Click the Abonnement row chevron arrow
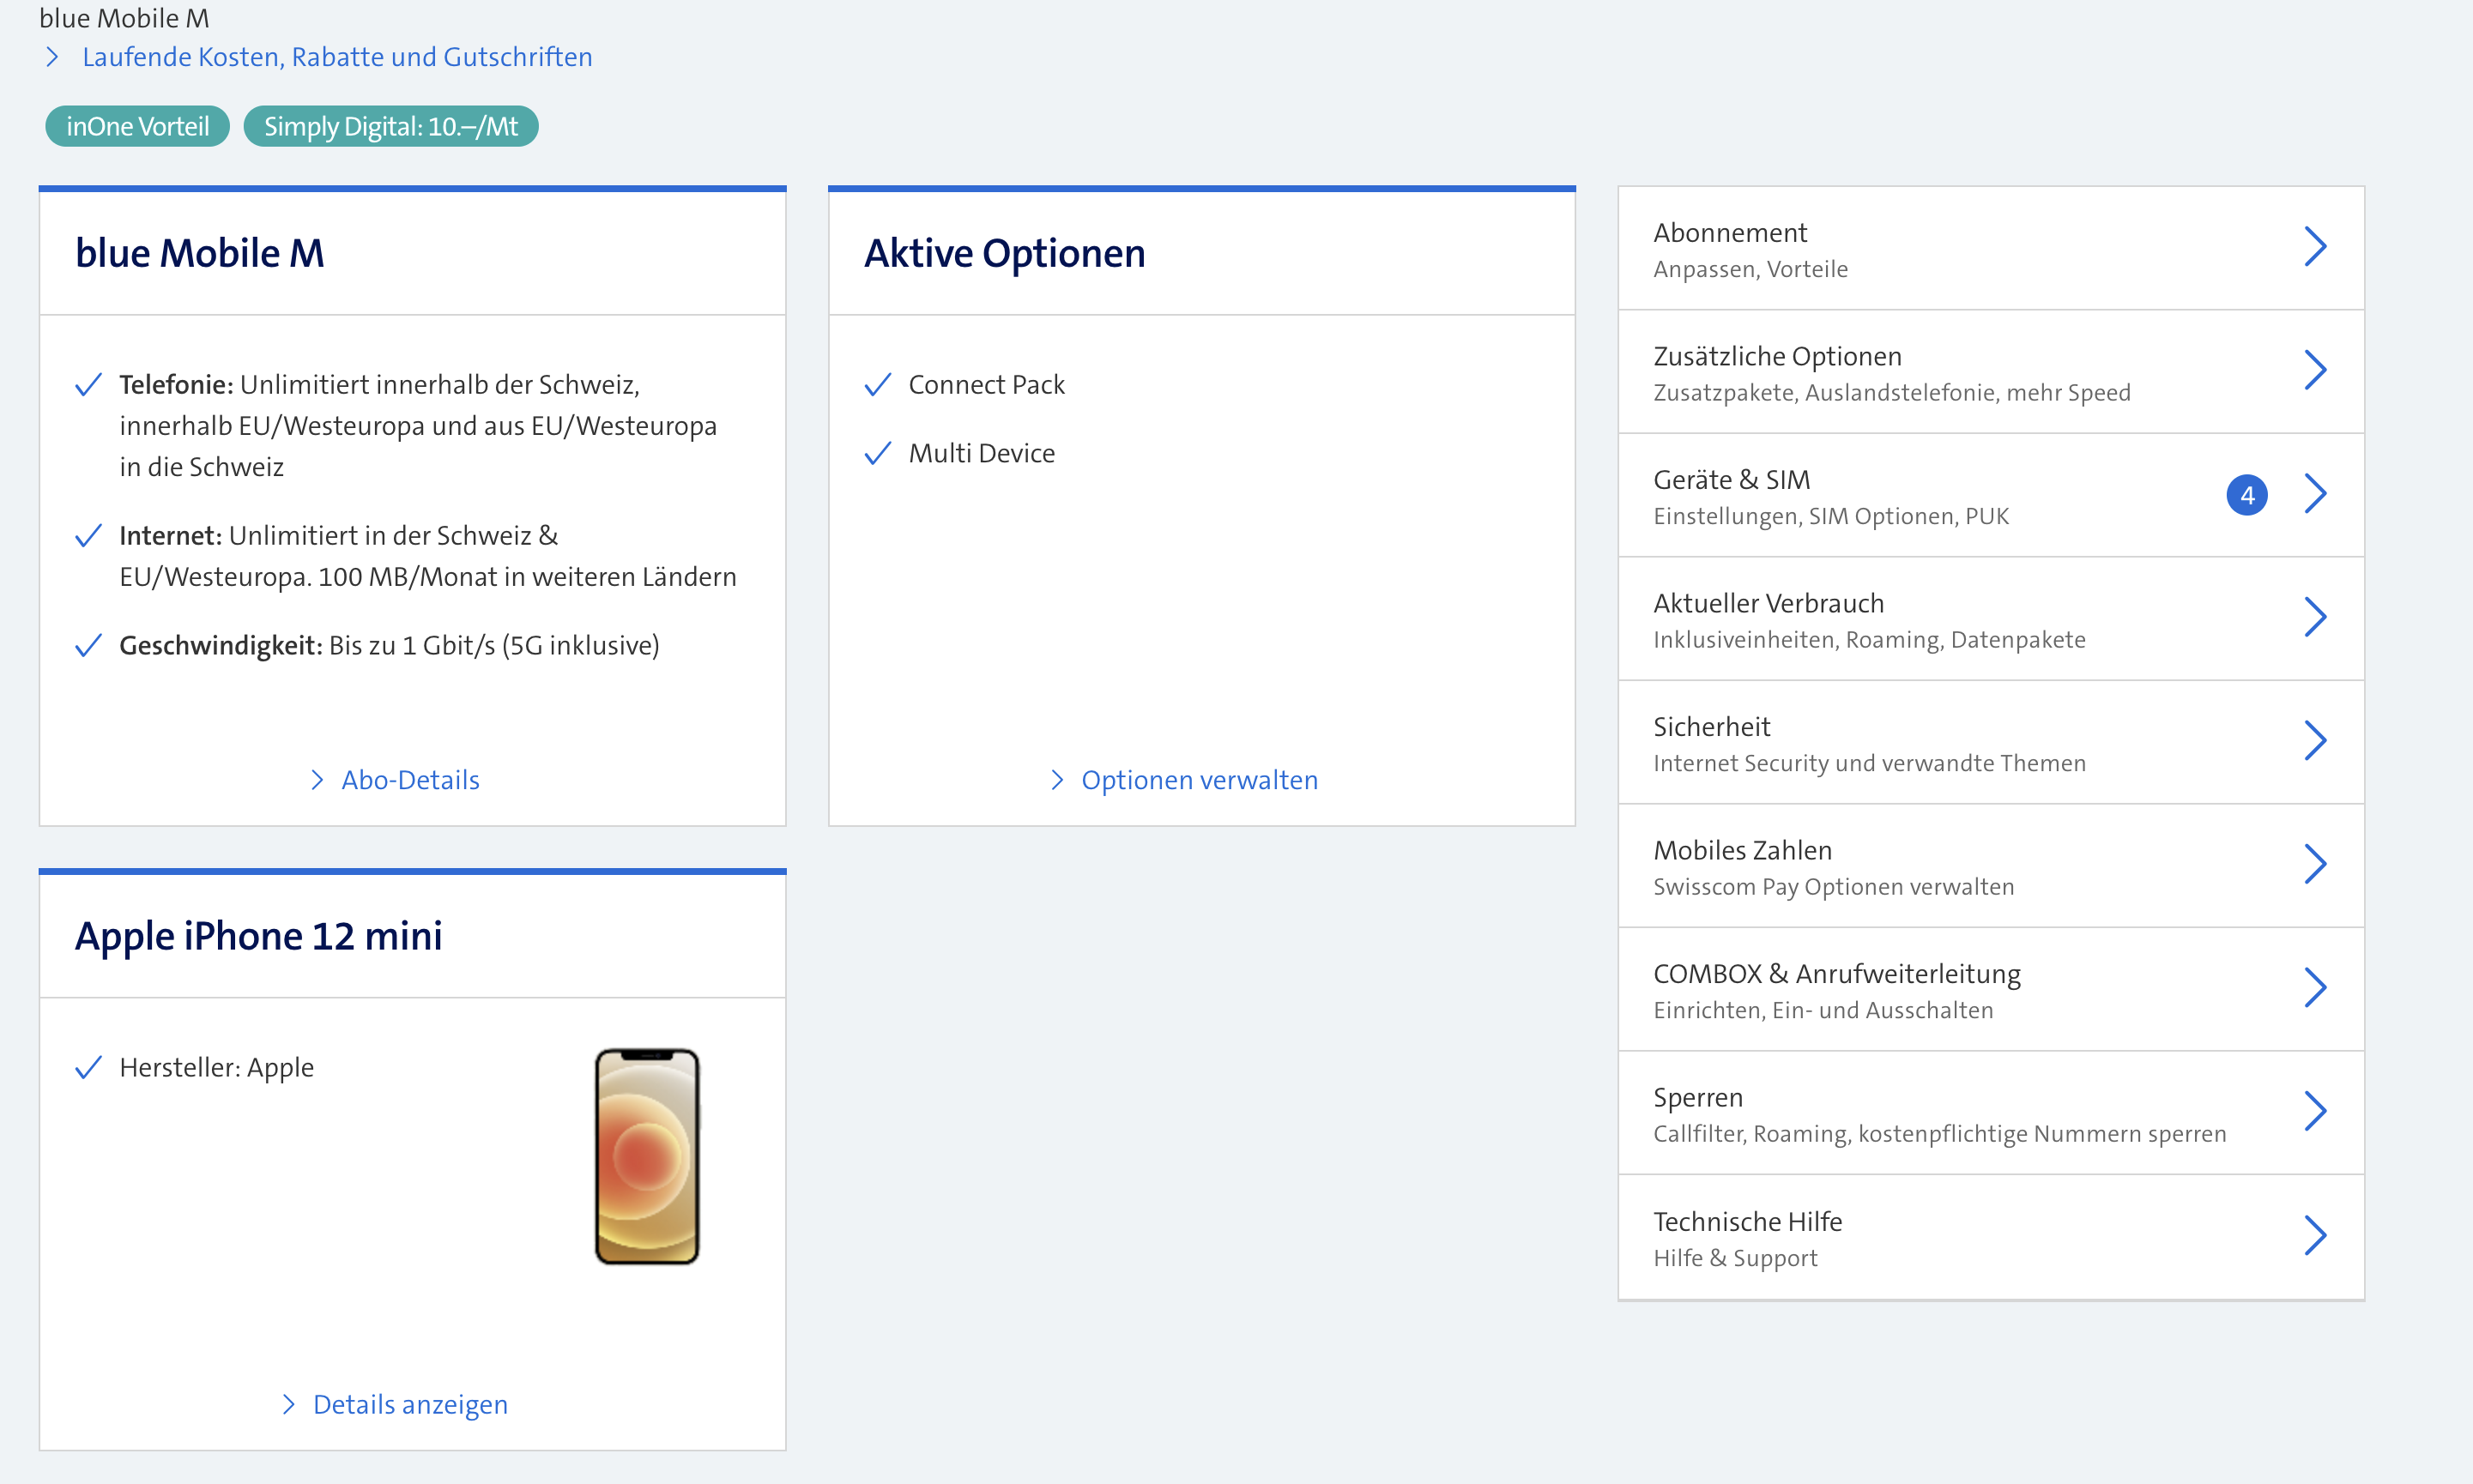2473x1484 pixels. (2315, 247)
